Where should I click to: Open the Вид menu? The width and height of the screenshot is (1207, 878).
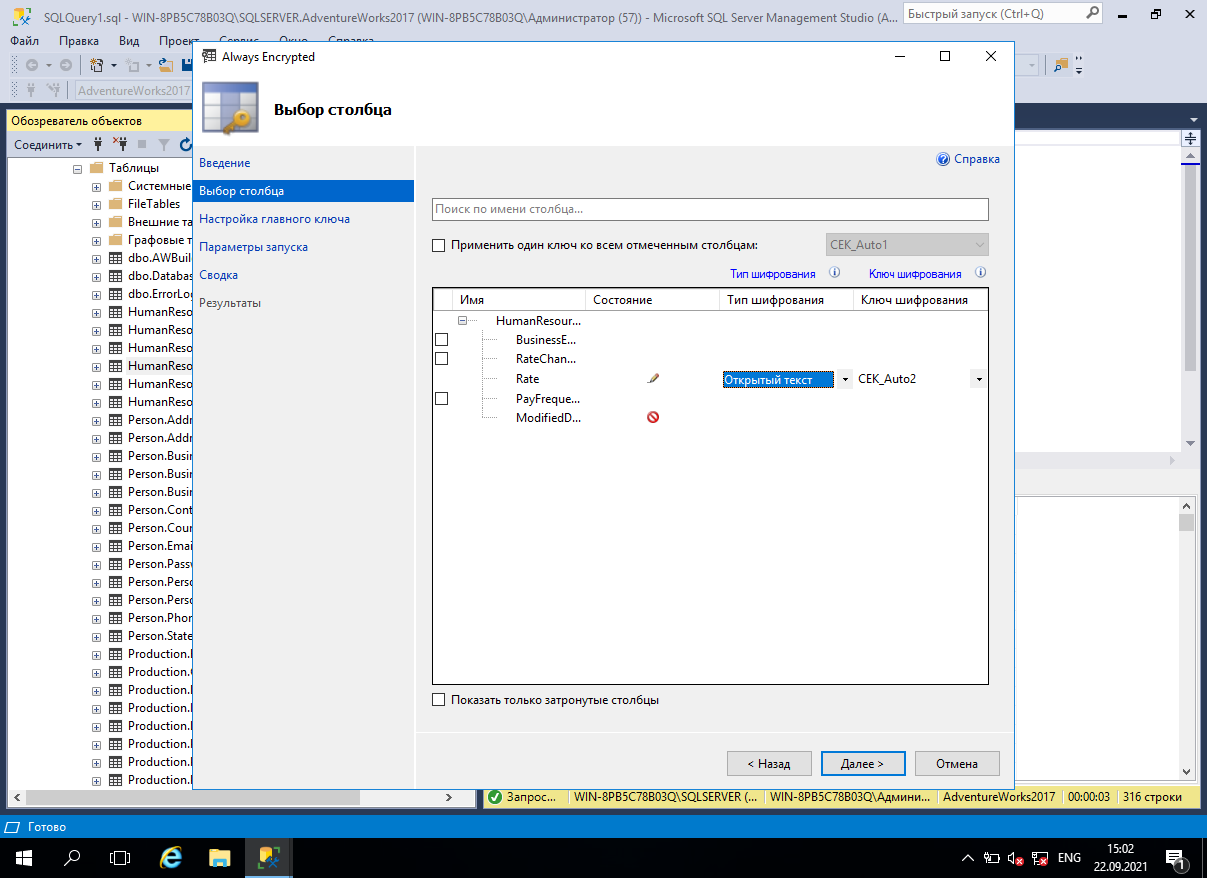tap(129, 41)
